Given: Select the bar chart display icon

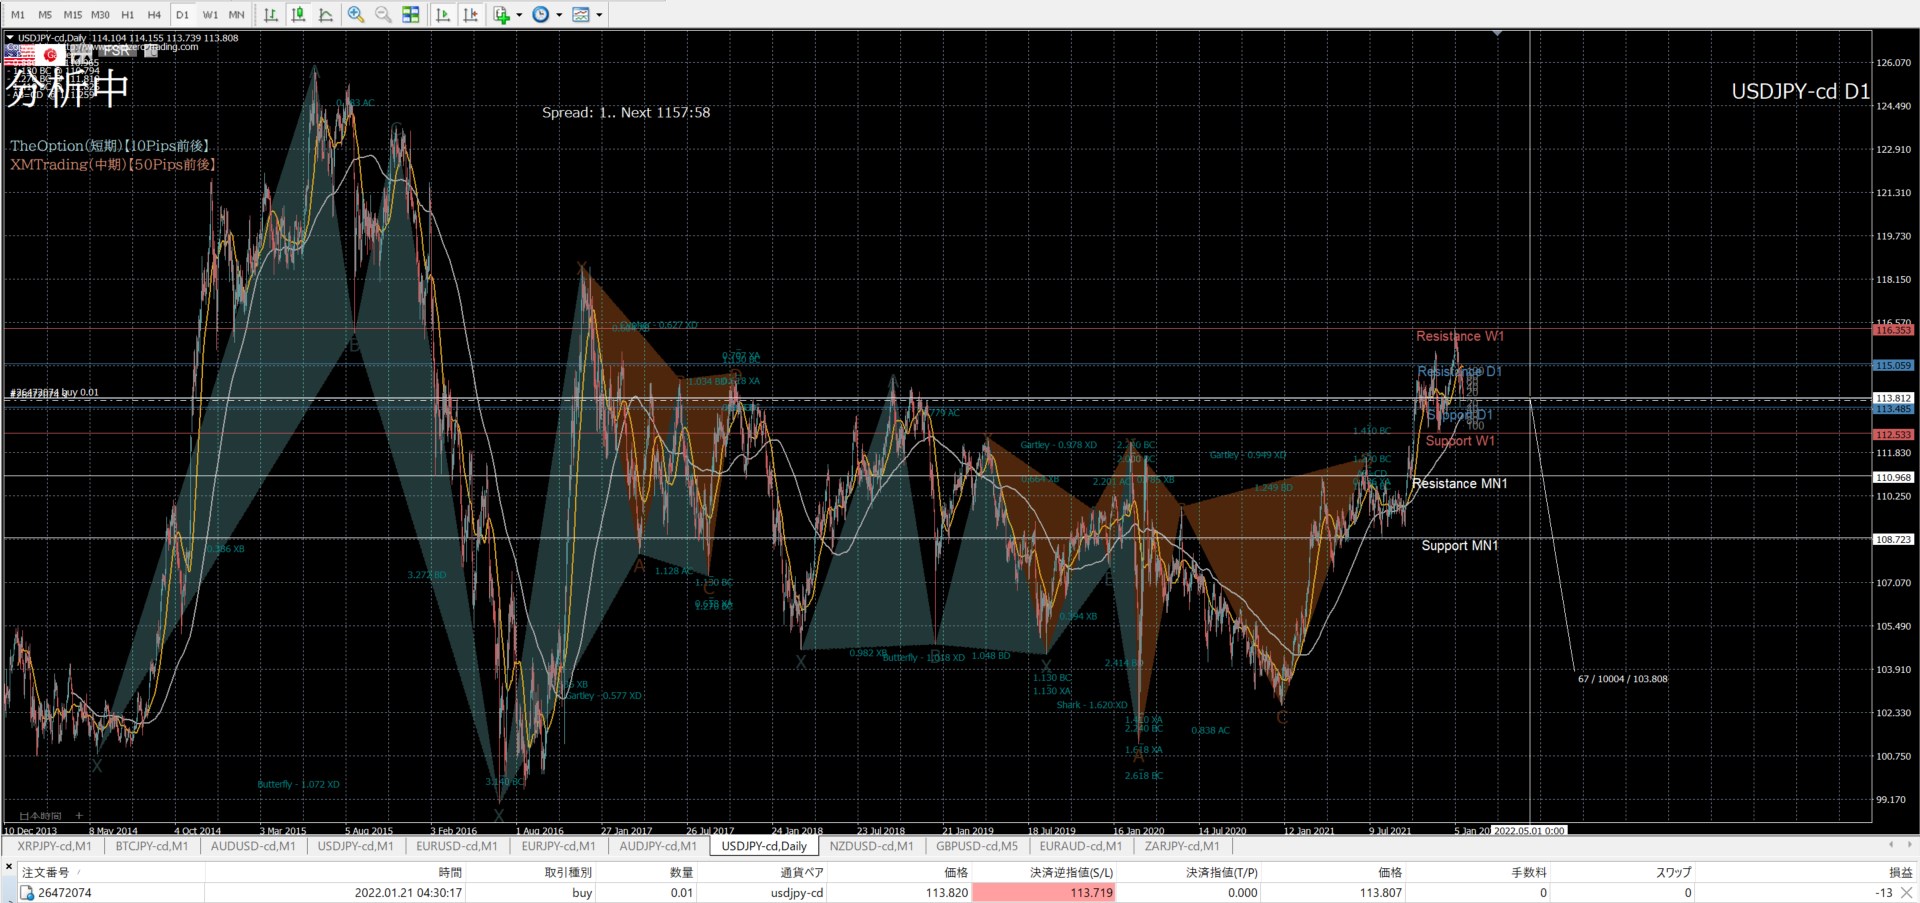Looking at the screenshot, I should (x=271, y=15).
